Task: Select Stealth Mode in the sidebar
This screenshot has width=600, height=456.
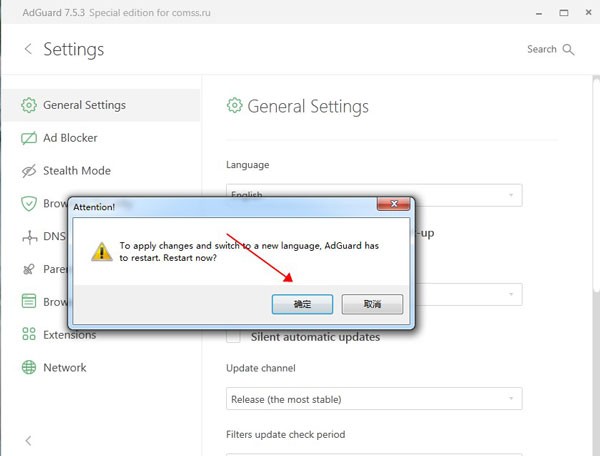Action: point(77,171)
